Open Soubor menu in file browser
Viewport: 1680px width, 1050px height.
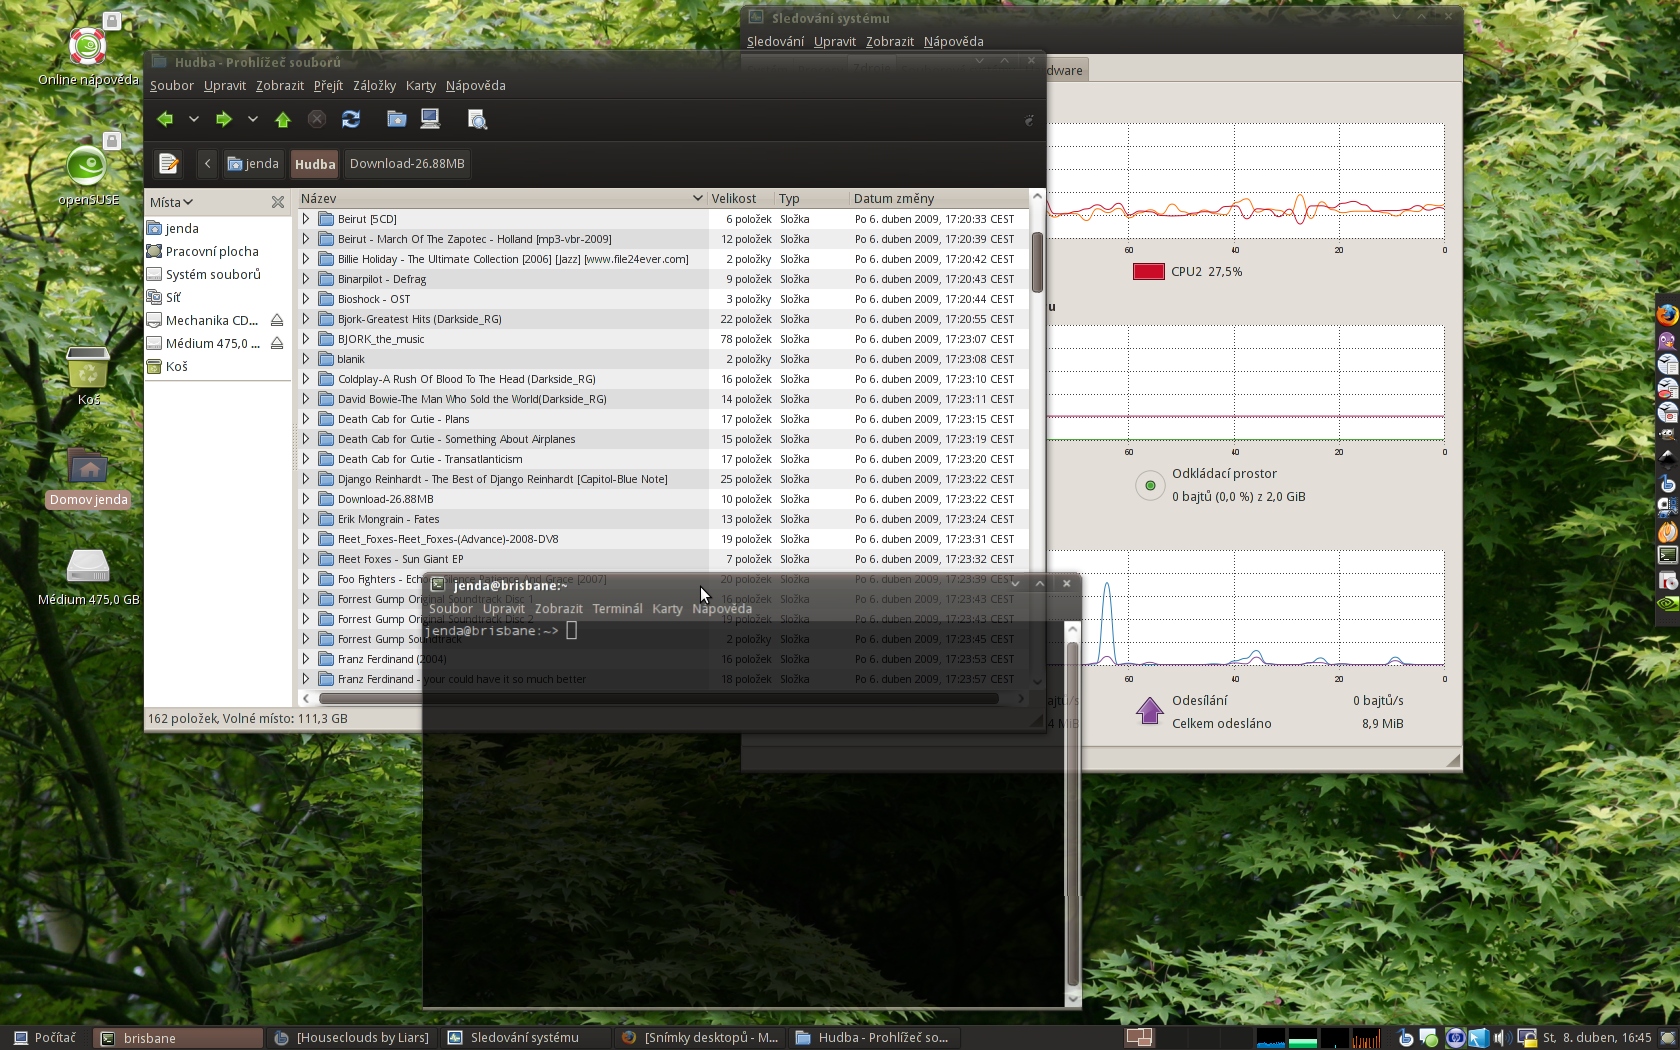(172, 85)
